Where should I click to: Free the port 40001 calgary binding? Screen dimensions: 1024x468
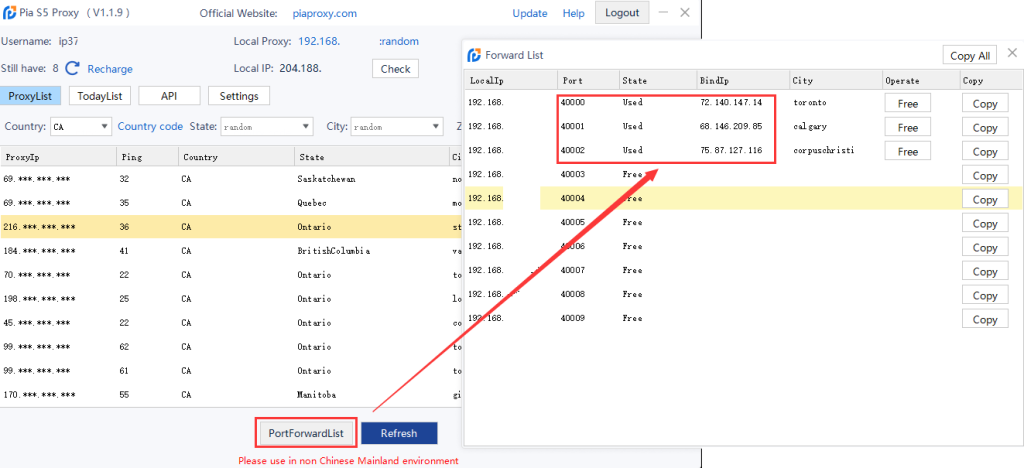[907, 127]
